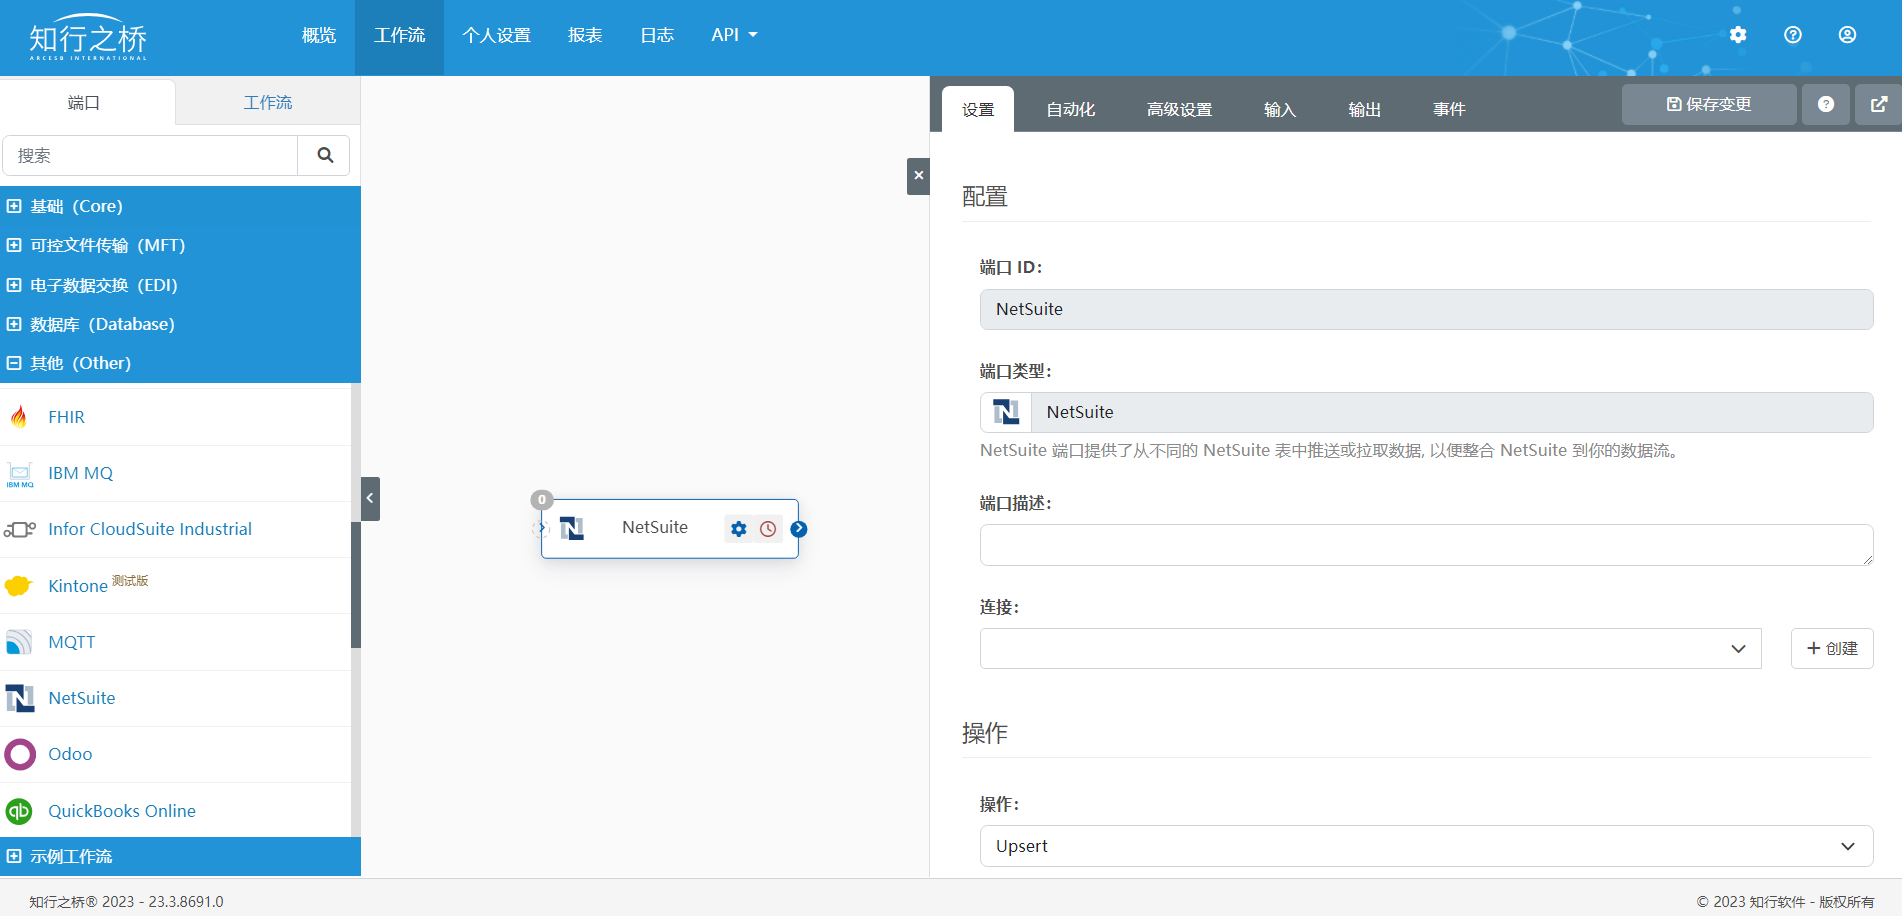Switch to the 事件 tab
1902x916 pixels.
(1449, 109)
